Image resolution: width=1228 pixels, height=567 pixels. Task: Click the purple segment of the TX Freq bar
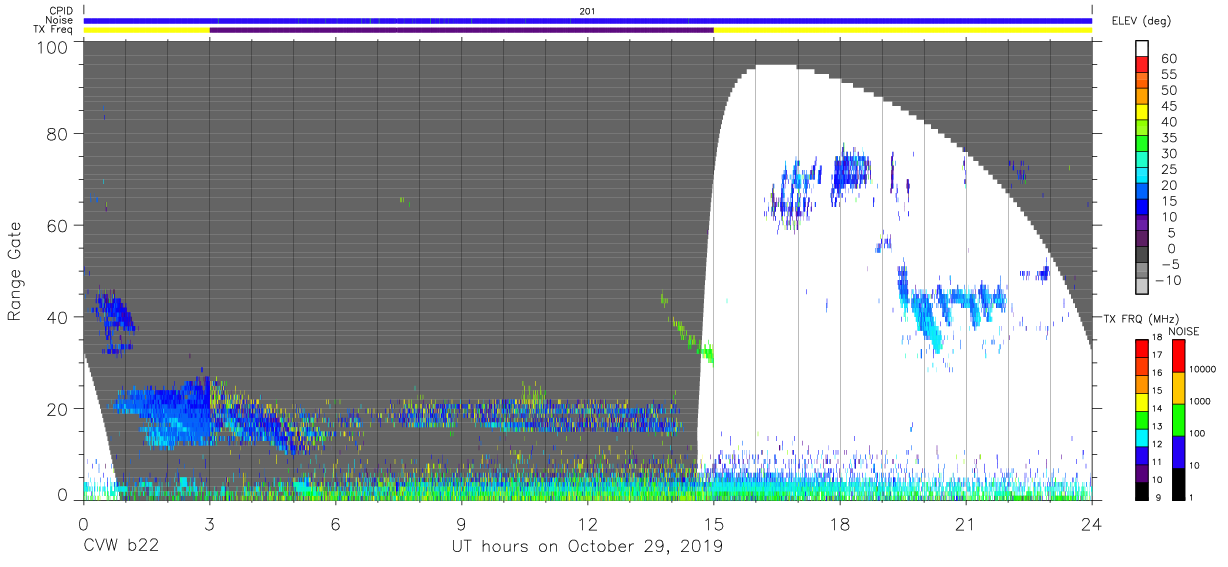pyautogui.click(x=461, y=30)
